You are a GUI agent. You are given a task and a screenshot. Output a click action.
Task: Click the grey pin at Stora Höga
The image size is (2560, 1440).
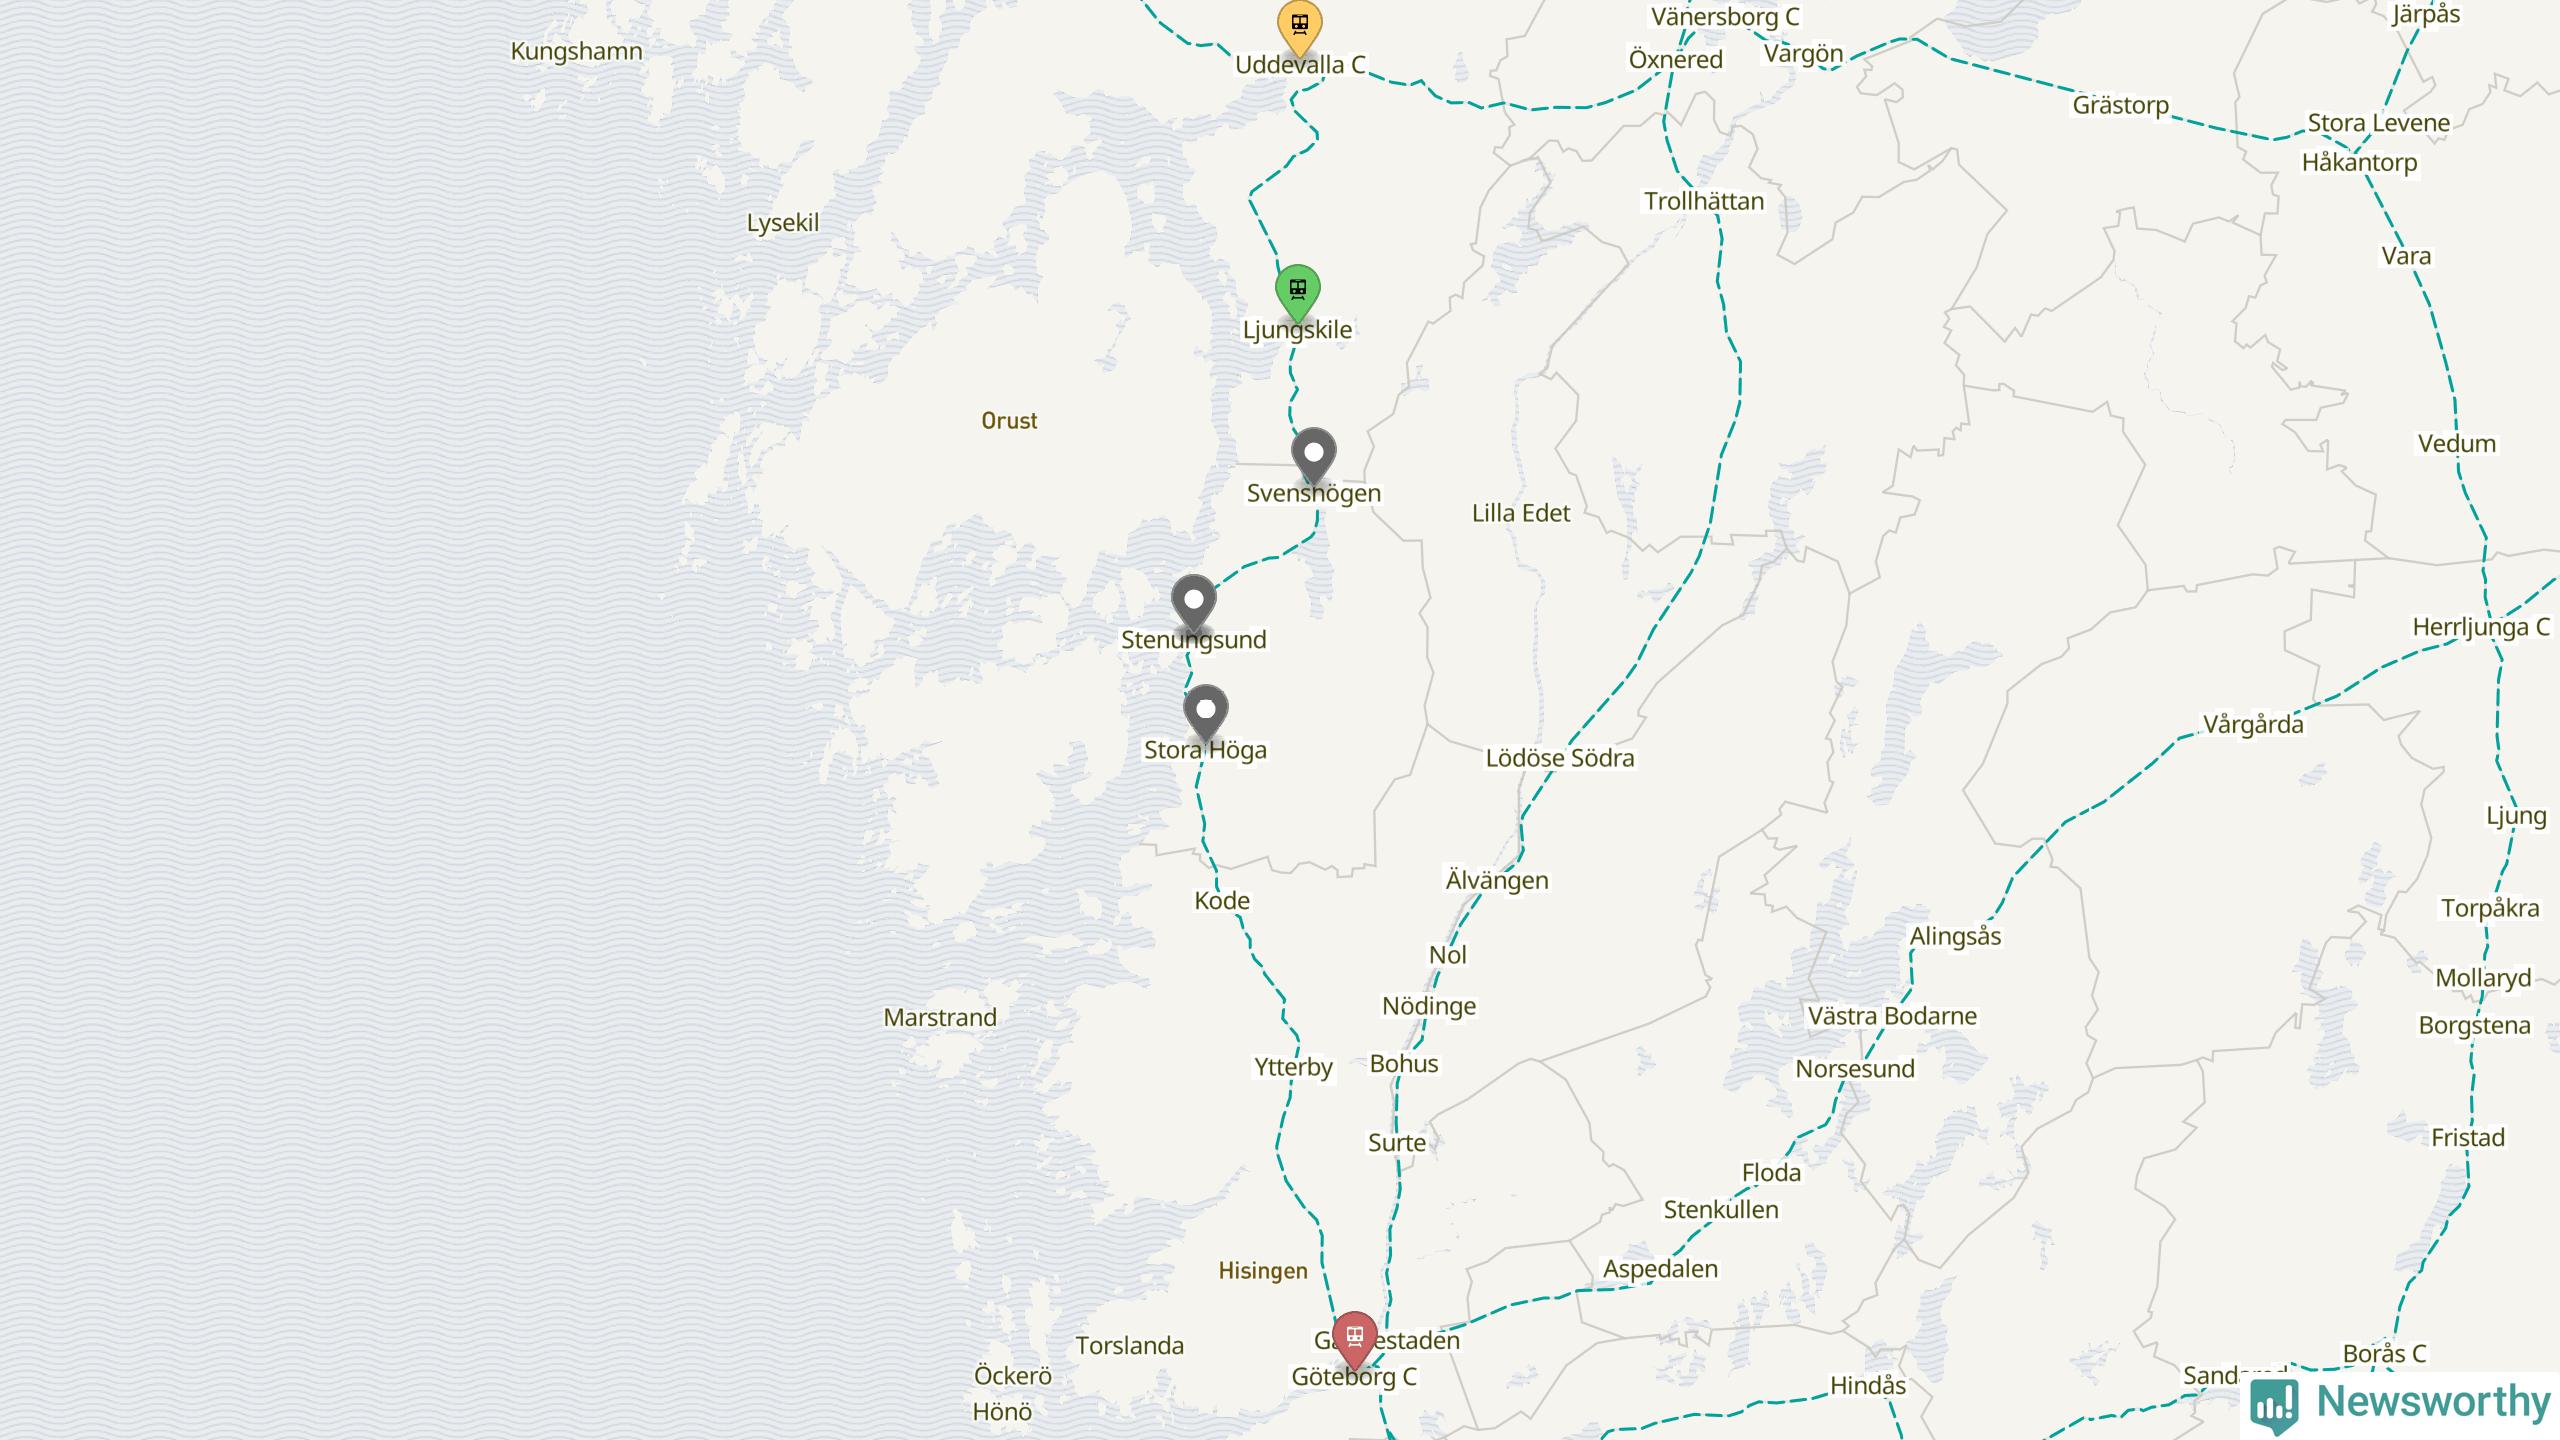coord(1205,713)
